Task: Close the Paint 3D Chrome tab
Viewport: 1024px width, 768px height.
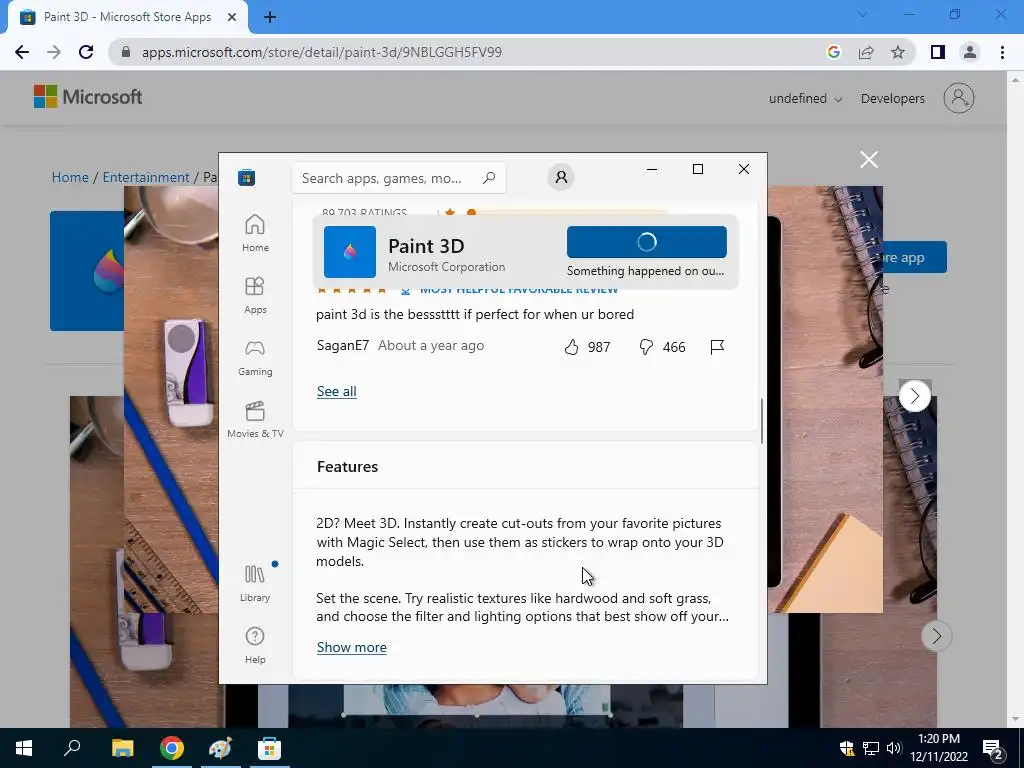Action: click(232, 18)
